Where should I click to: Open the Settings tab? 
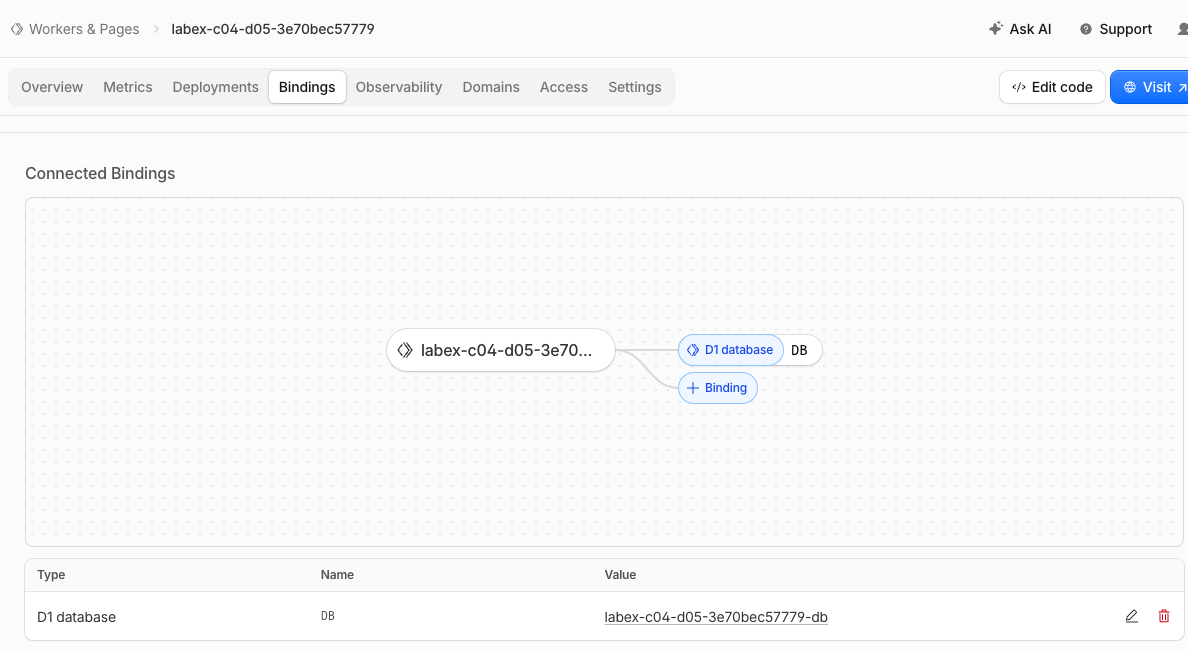point(635,87)
